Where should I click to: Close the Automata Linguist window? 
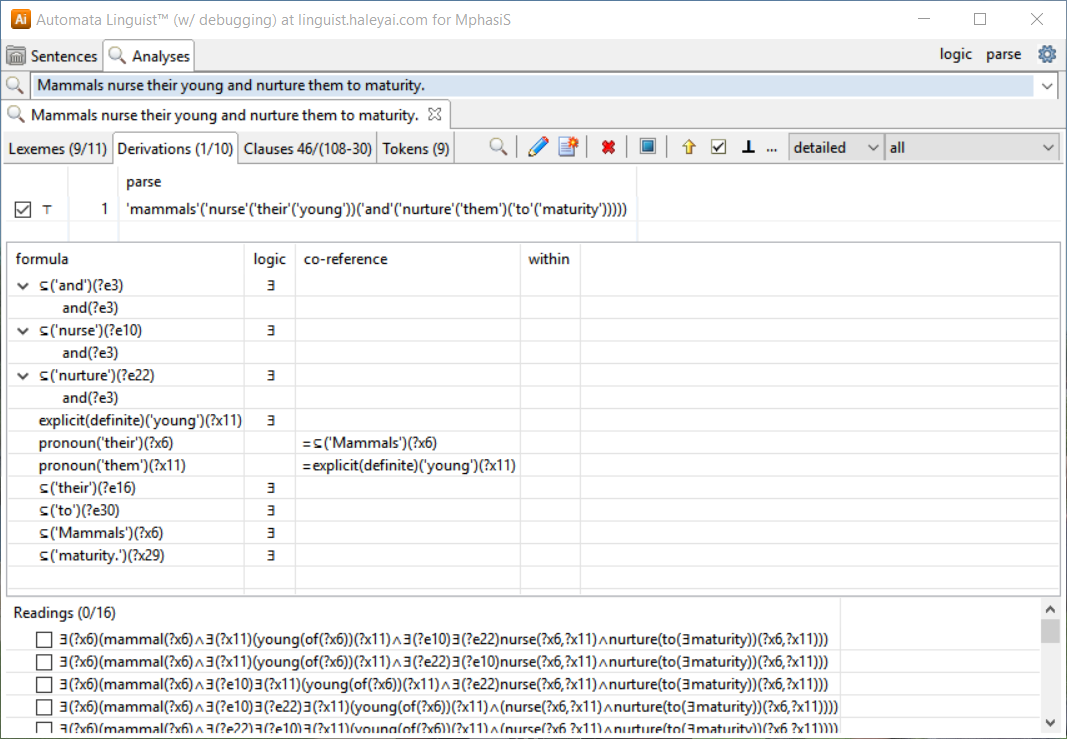tap(1036, 19)
